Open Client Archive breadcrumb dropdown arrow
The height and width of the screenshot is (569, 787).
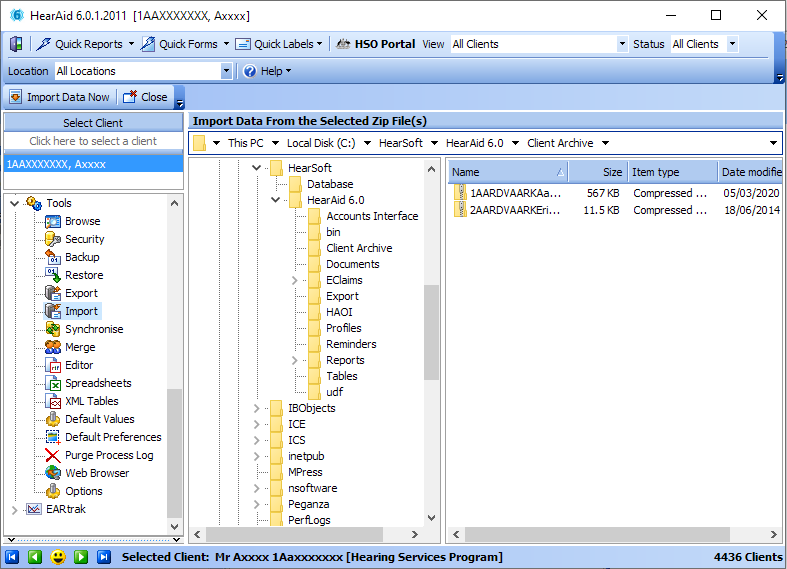point(605,144)
